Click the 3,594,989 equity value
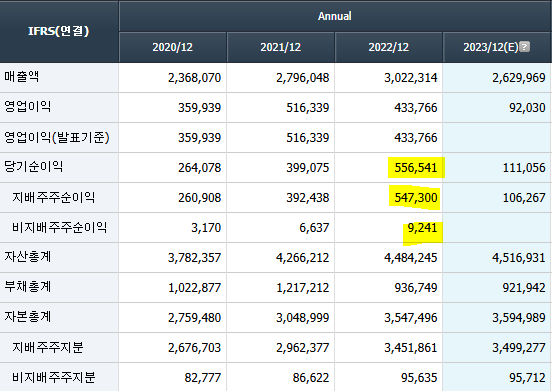This screenshot has width=552, height=391. (519, 318)
